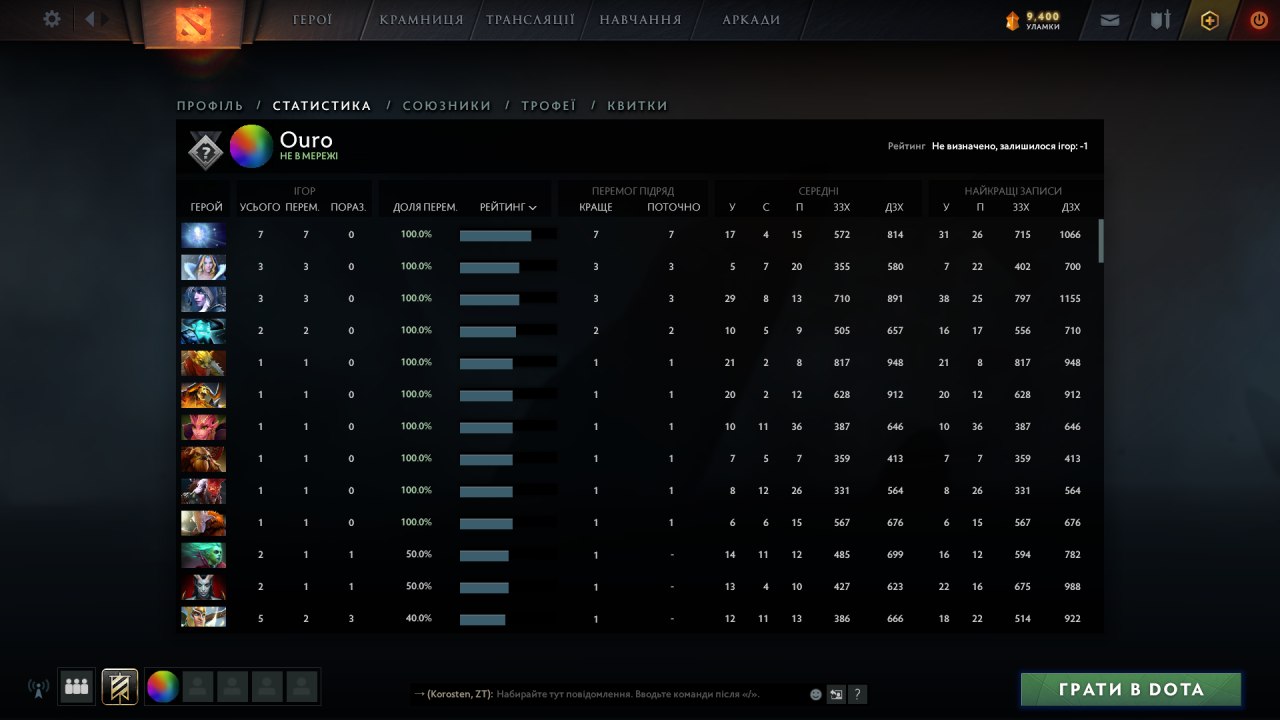Select hero portrait in the 7-games row

pos(203,235)
